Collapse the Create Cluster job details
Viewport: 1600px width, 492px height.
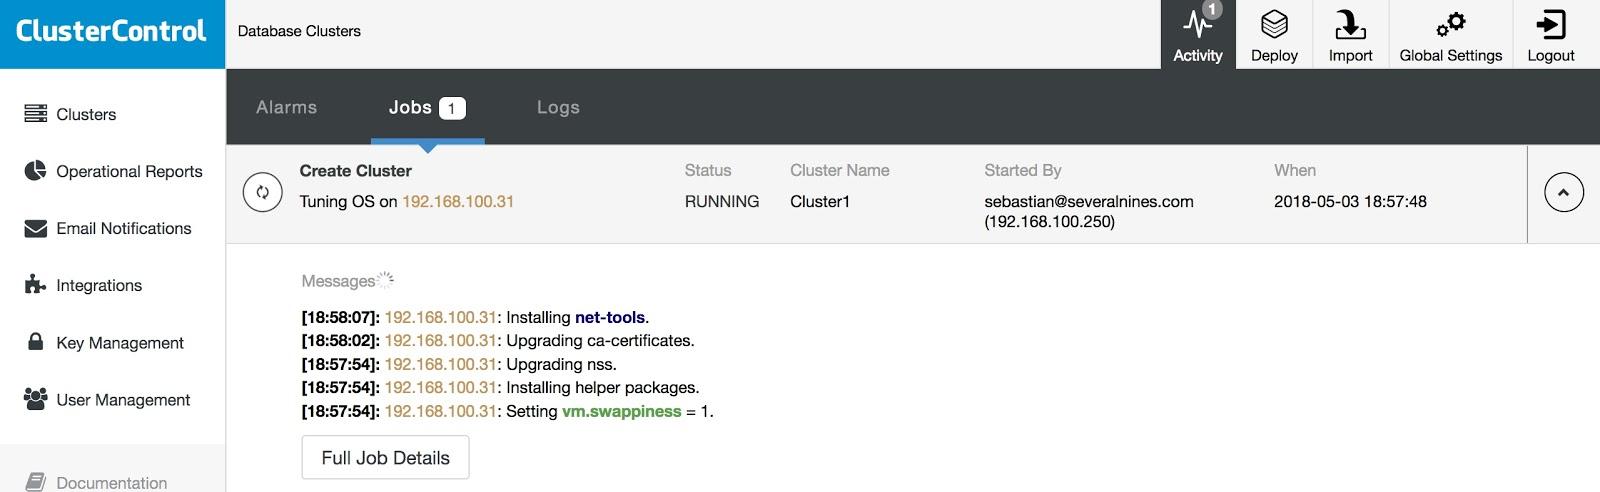[1564, 192]
